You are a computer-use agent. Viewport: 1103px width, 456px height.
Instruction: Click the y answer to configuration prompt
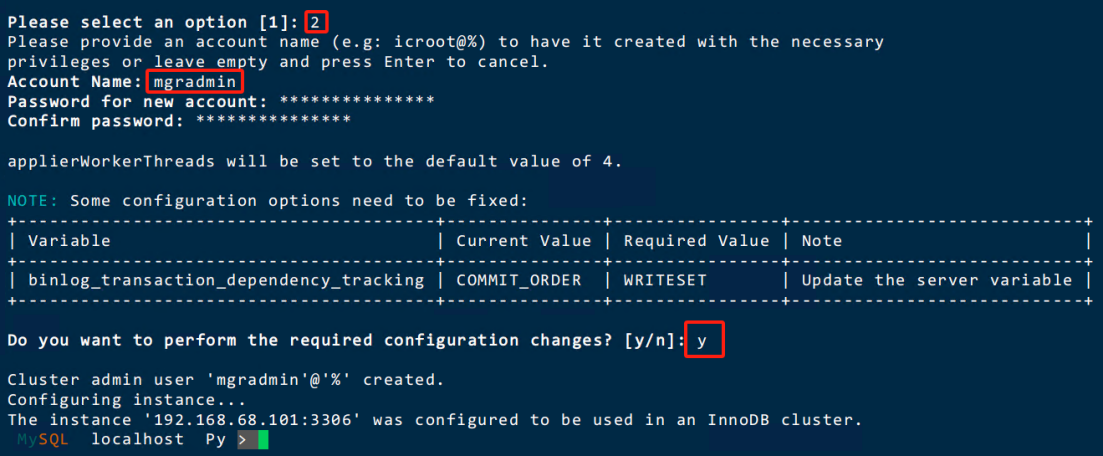pyautogui.click(x=704, y=341)
